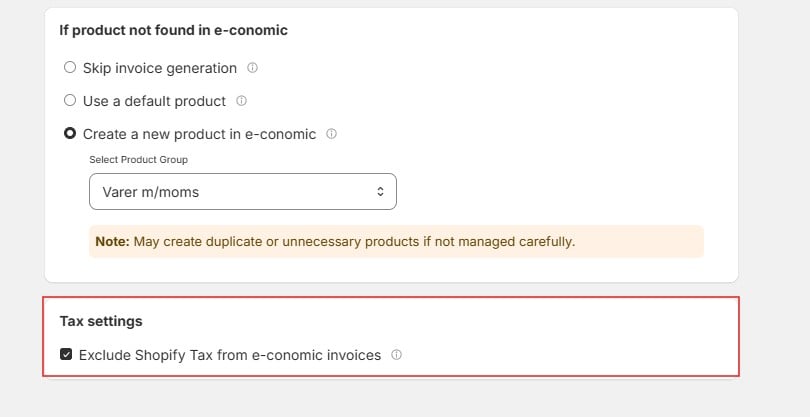
Task: Click info icon beside Exclude Shopify Tax
Action: 396,355
